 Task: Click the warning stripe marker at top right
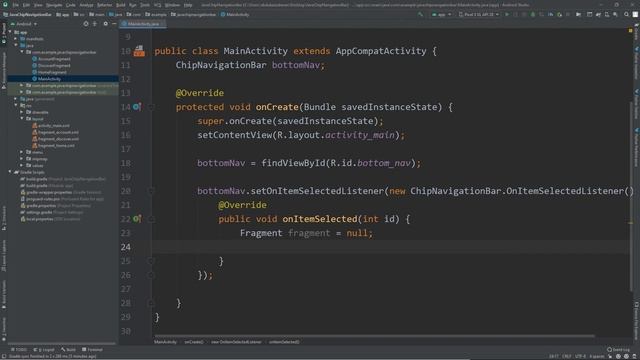pos(631,31)
